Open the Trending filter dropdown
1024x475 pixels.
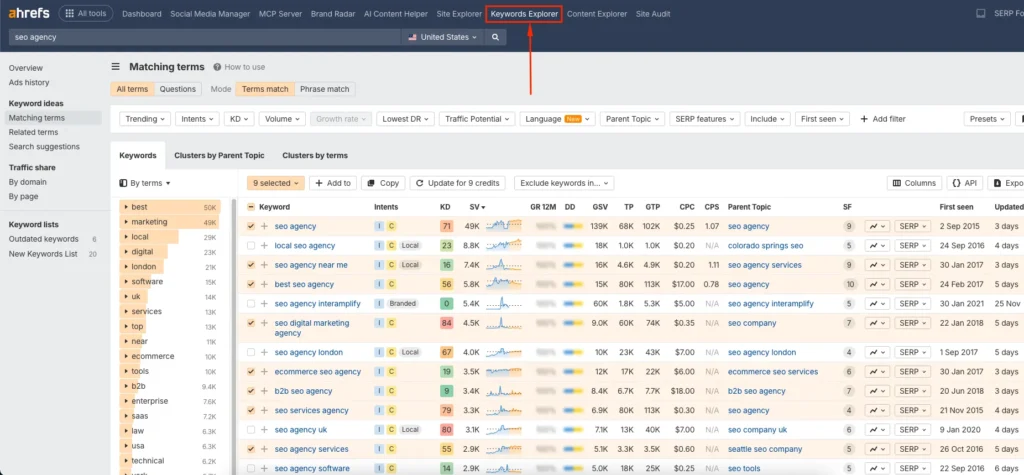coord(145,119)
